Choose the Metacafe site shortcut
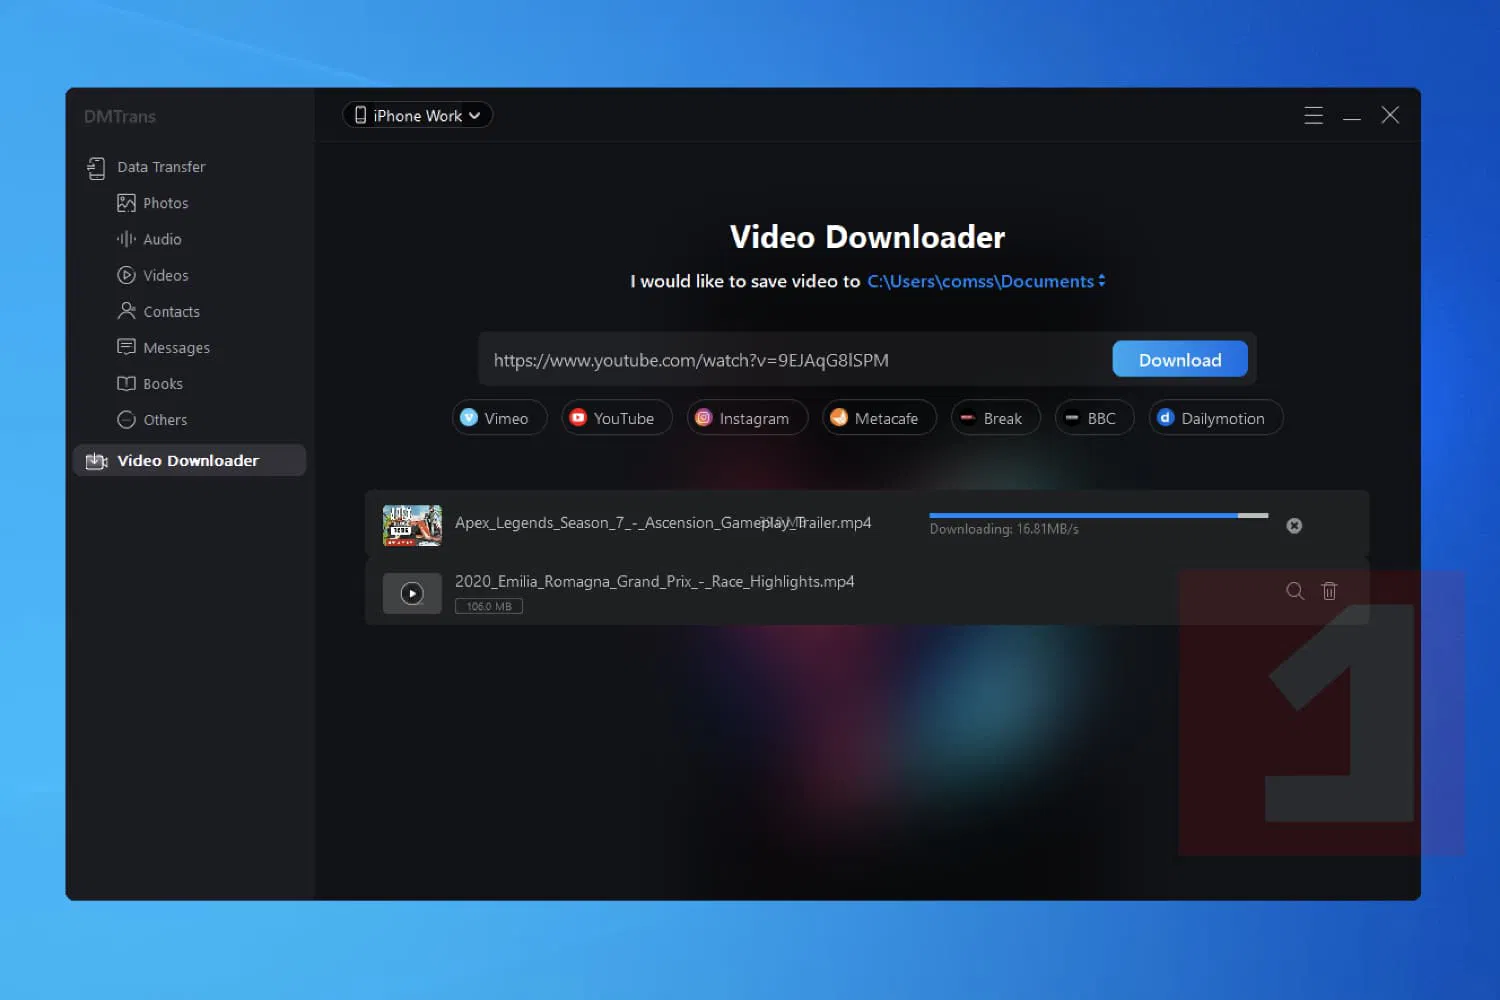This screenshot has height=1000, width=1500. (x=879, y=418)
